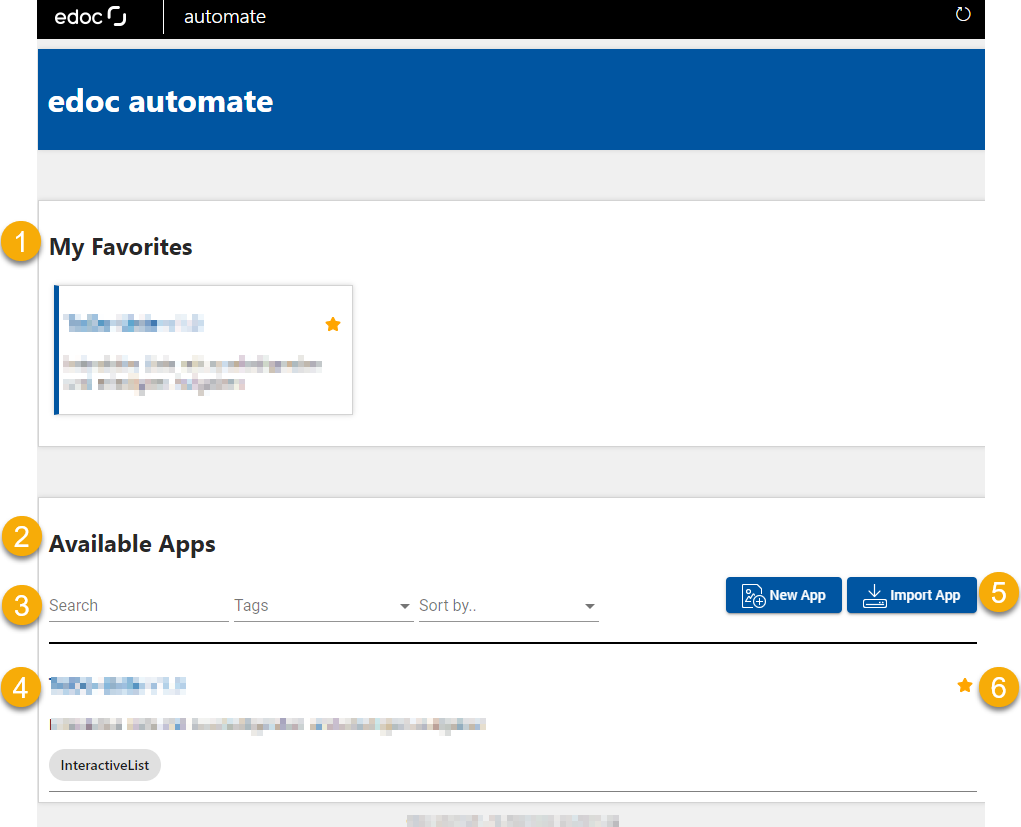Open the Tags dropdown

coord(324,606)
